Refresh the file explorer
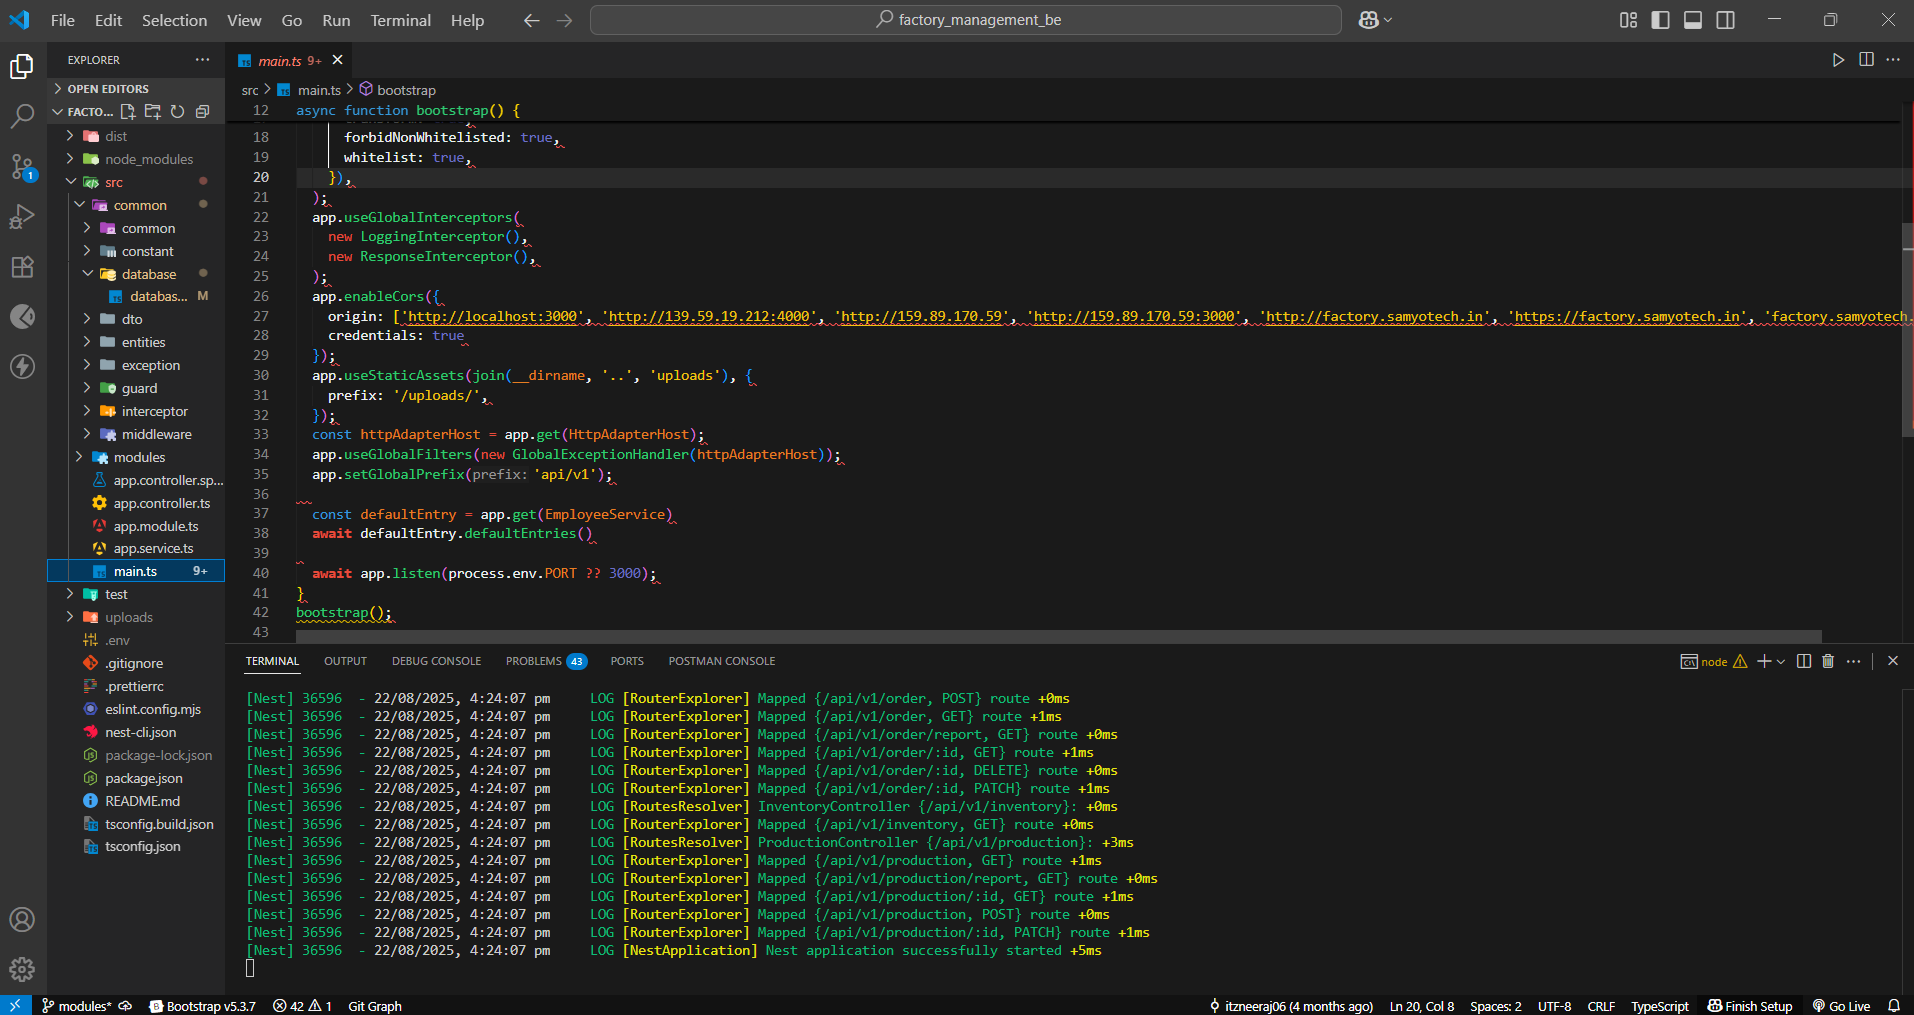The image size is (1914, 1015). [177, 112]
